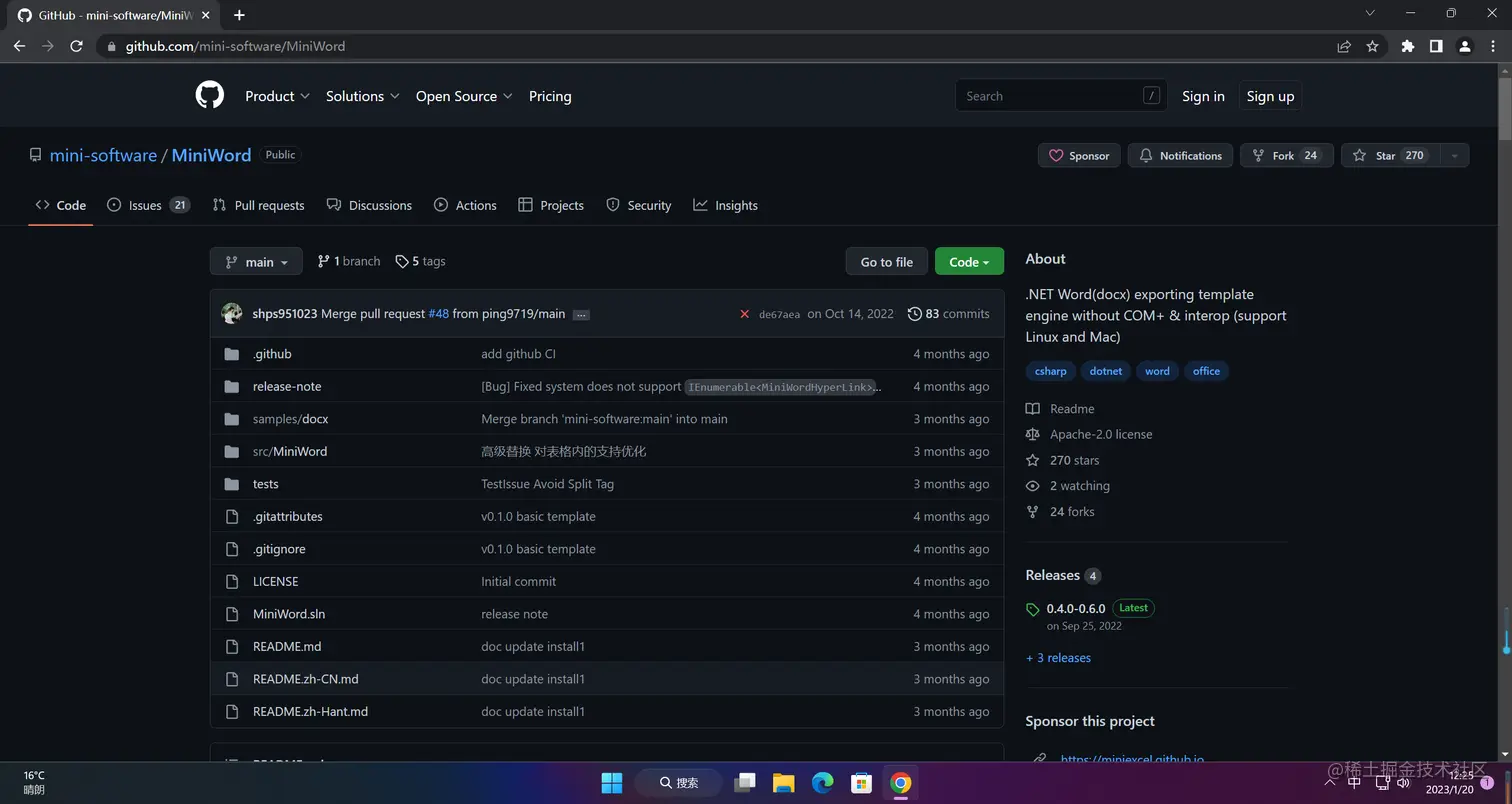Expand the Solutions menu
Screen dimensions: 1512x804
click(x=362, y=96)
